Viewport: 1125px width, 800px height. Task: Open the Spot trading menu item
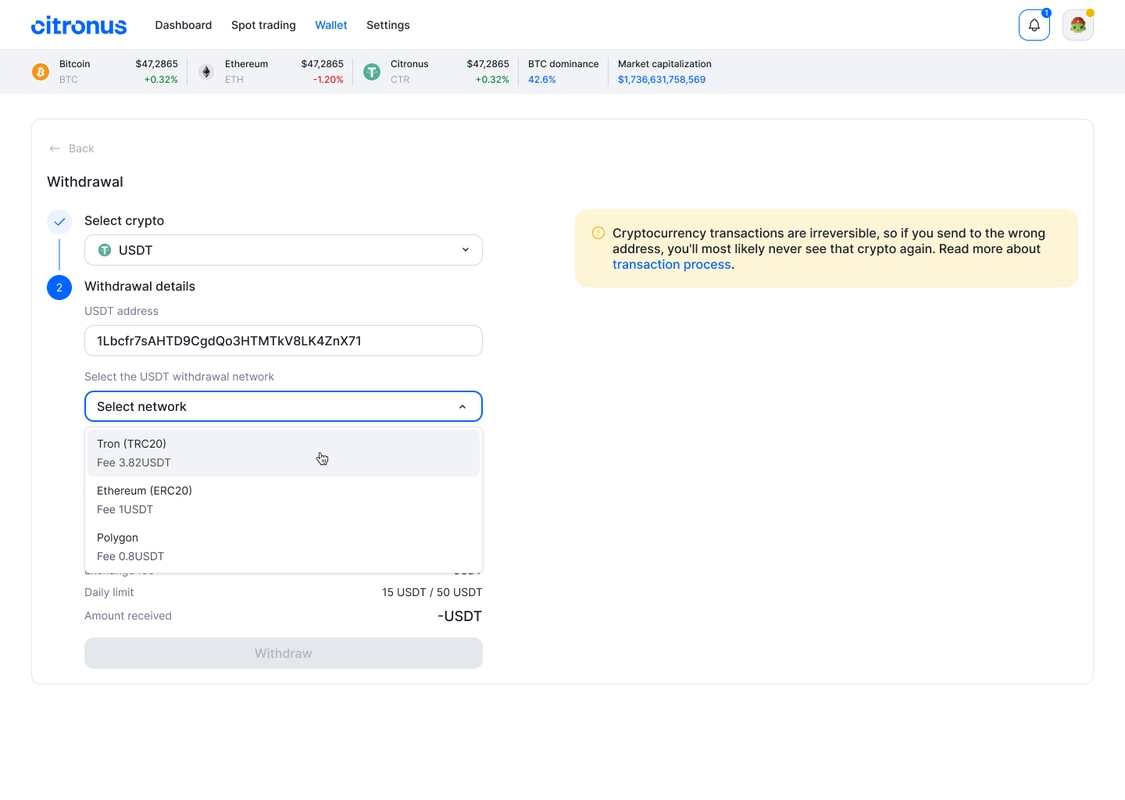coord(263,25)
